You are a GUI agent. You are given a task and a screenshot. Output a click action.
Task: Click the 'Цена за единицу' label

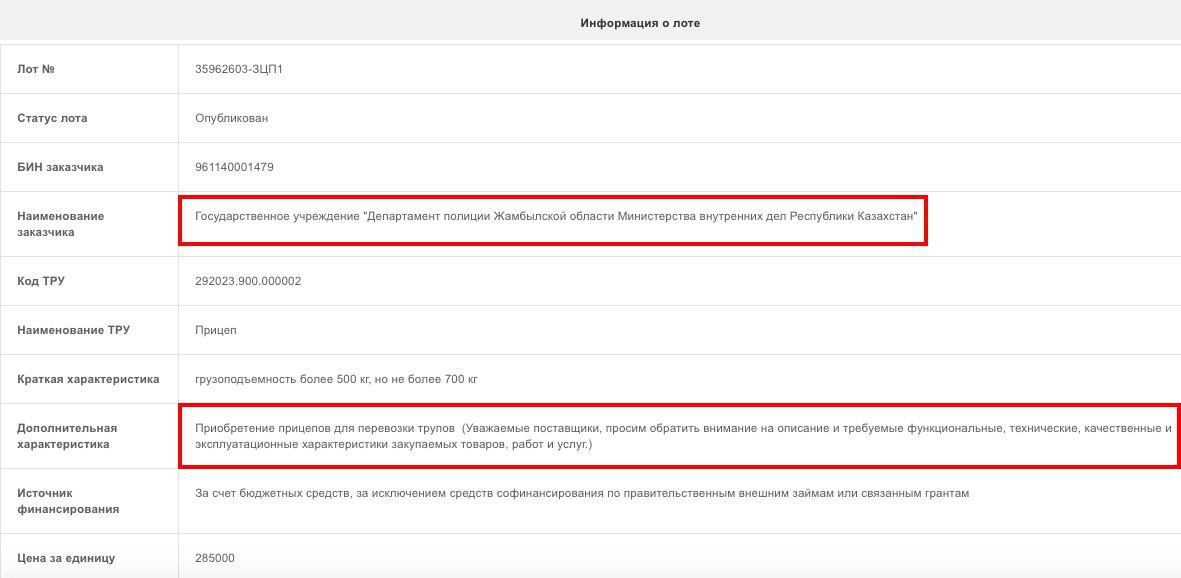tap(66, 558)
